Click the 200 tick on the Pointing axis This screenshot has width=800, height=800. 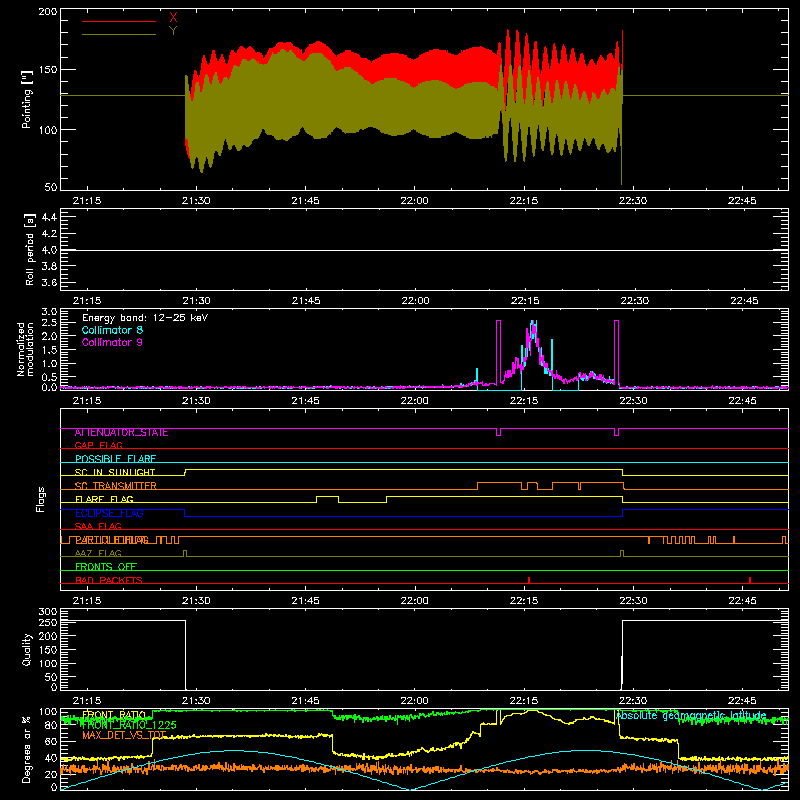(x=48, y=11)
